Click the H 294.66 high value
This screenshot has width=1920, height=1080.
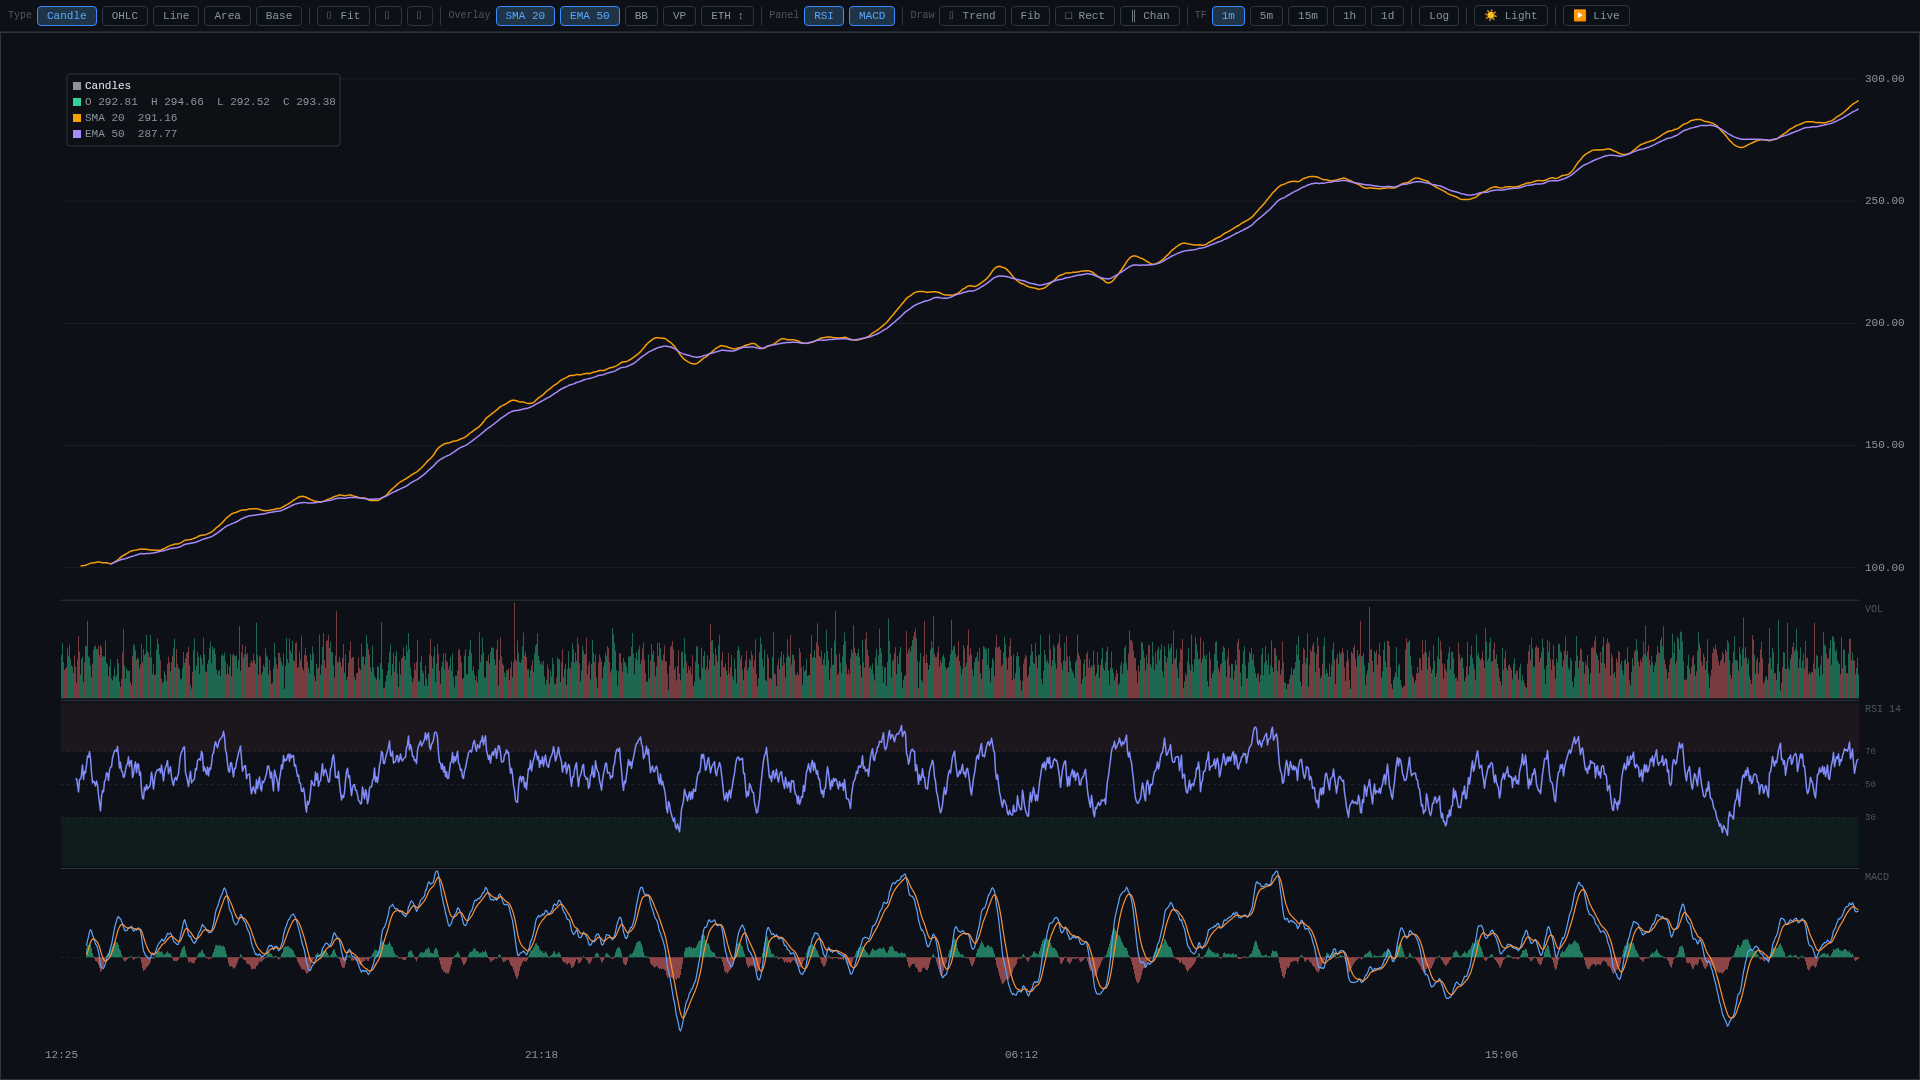click(x=177, y=102)
